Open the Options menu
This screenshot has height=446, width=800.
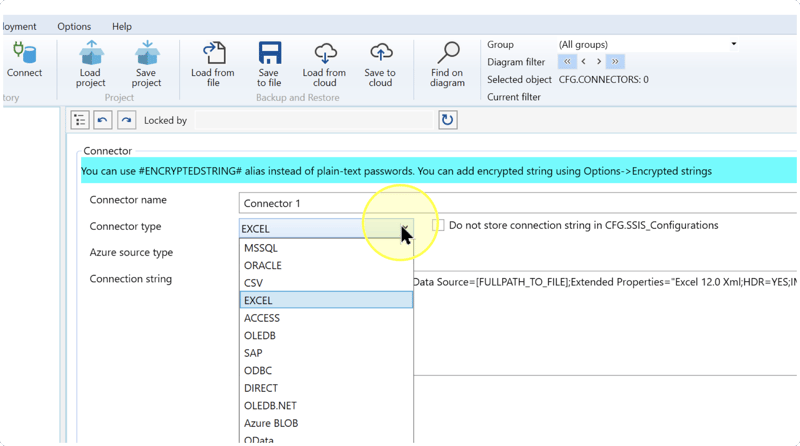tap(74, 27)
